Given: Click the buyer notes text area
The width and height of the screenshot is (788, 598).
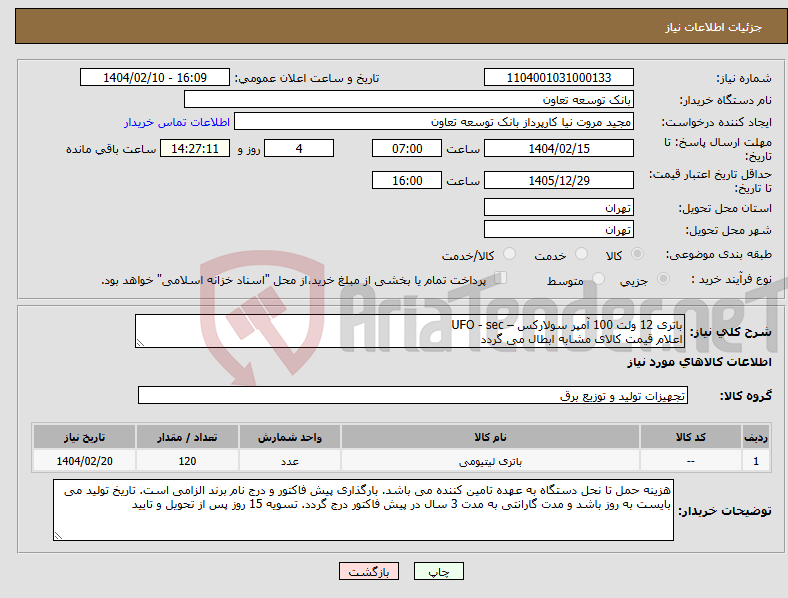Looking at the screenshot, I should 363,510.
